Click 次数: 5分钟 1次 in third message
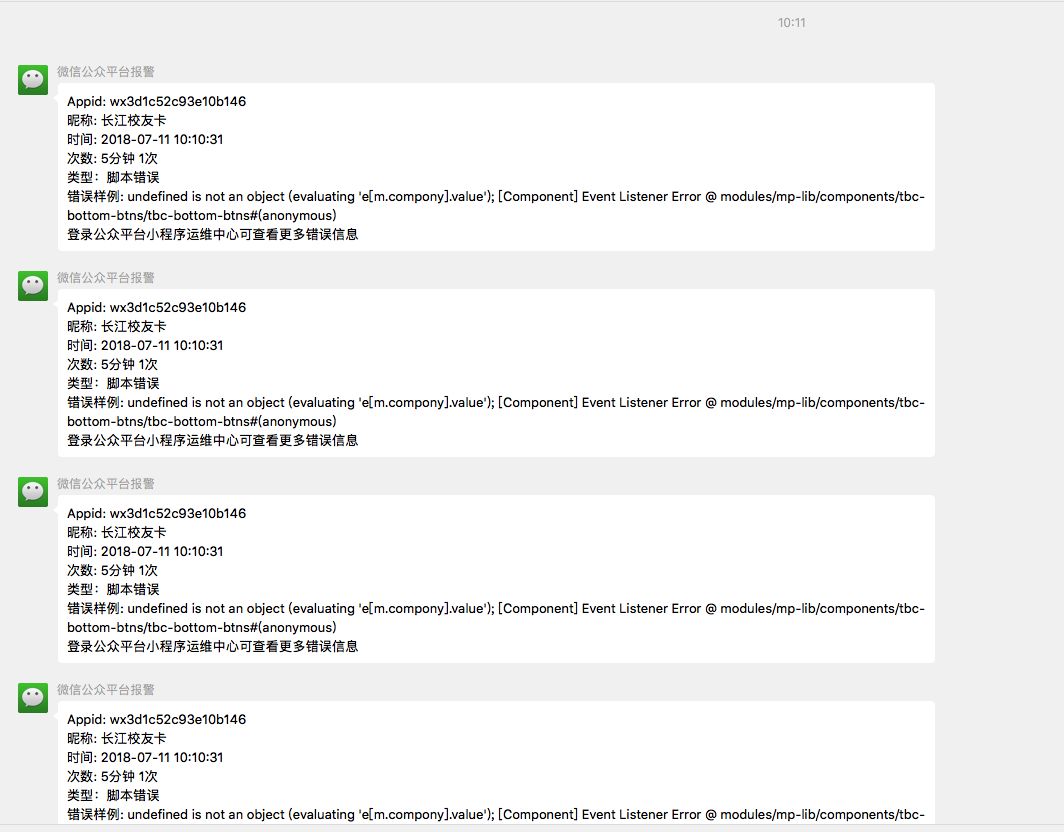Screen dimensions: 1064x832 [113, 570]
